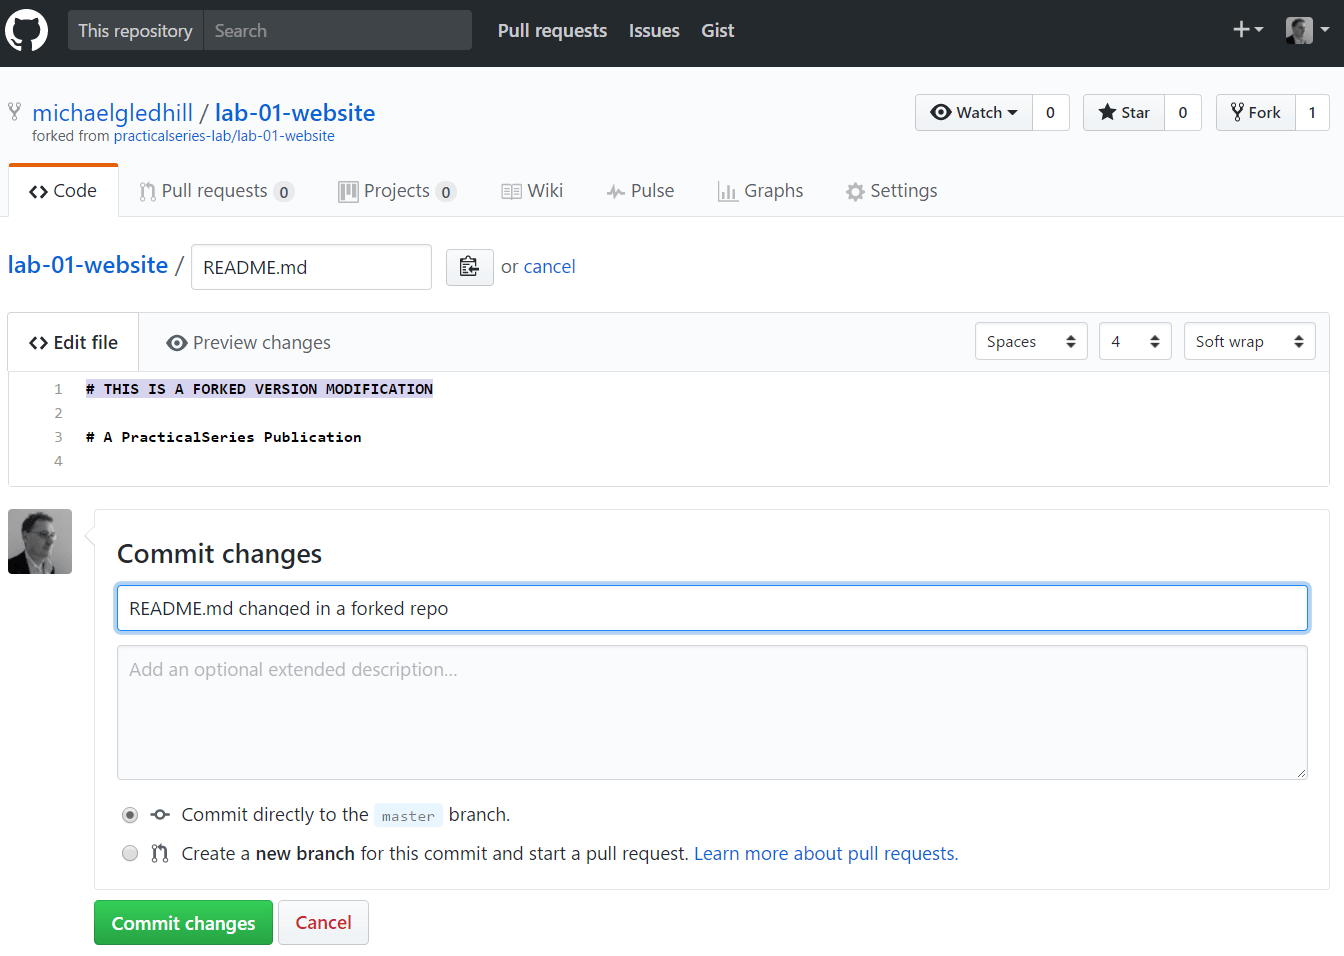The image size is (1344, 956).
Task: Open Pull requests in top navigation
Action: [552, 31]
